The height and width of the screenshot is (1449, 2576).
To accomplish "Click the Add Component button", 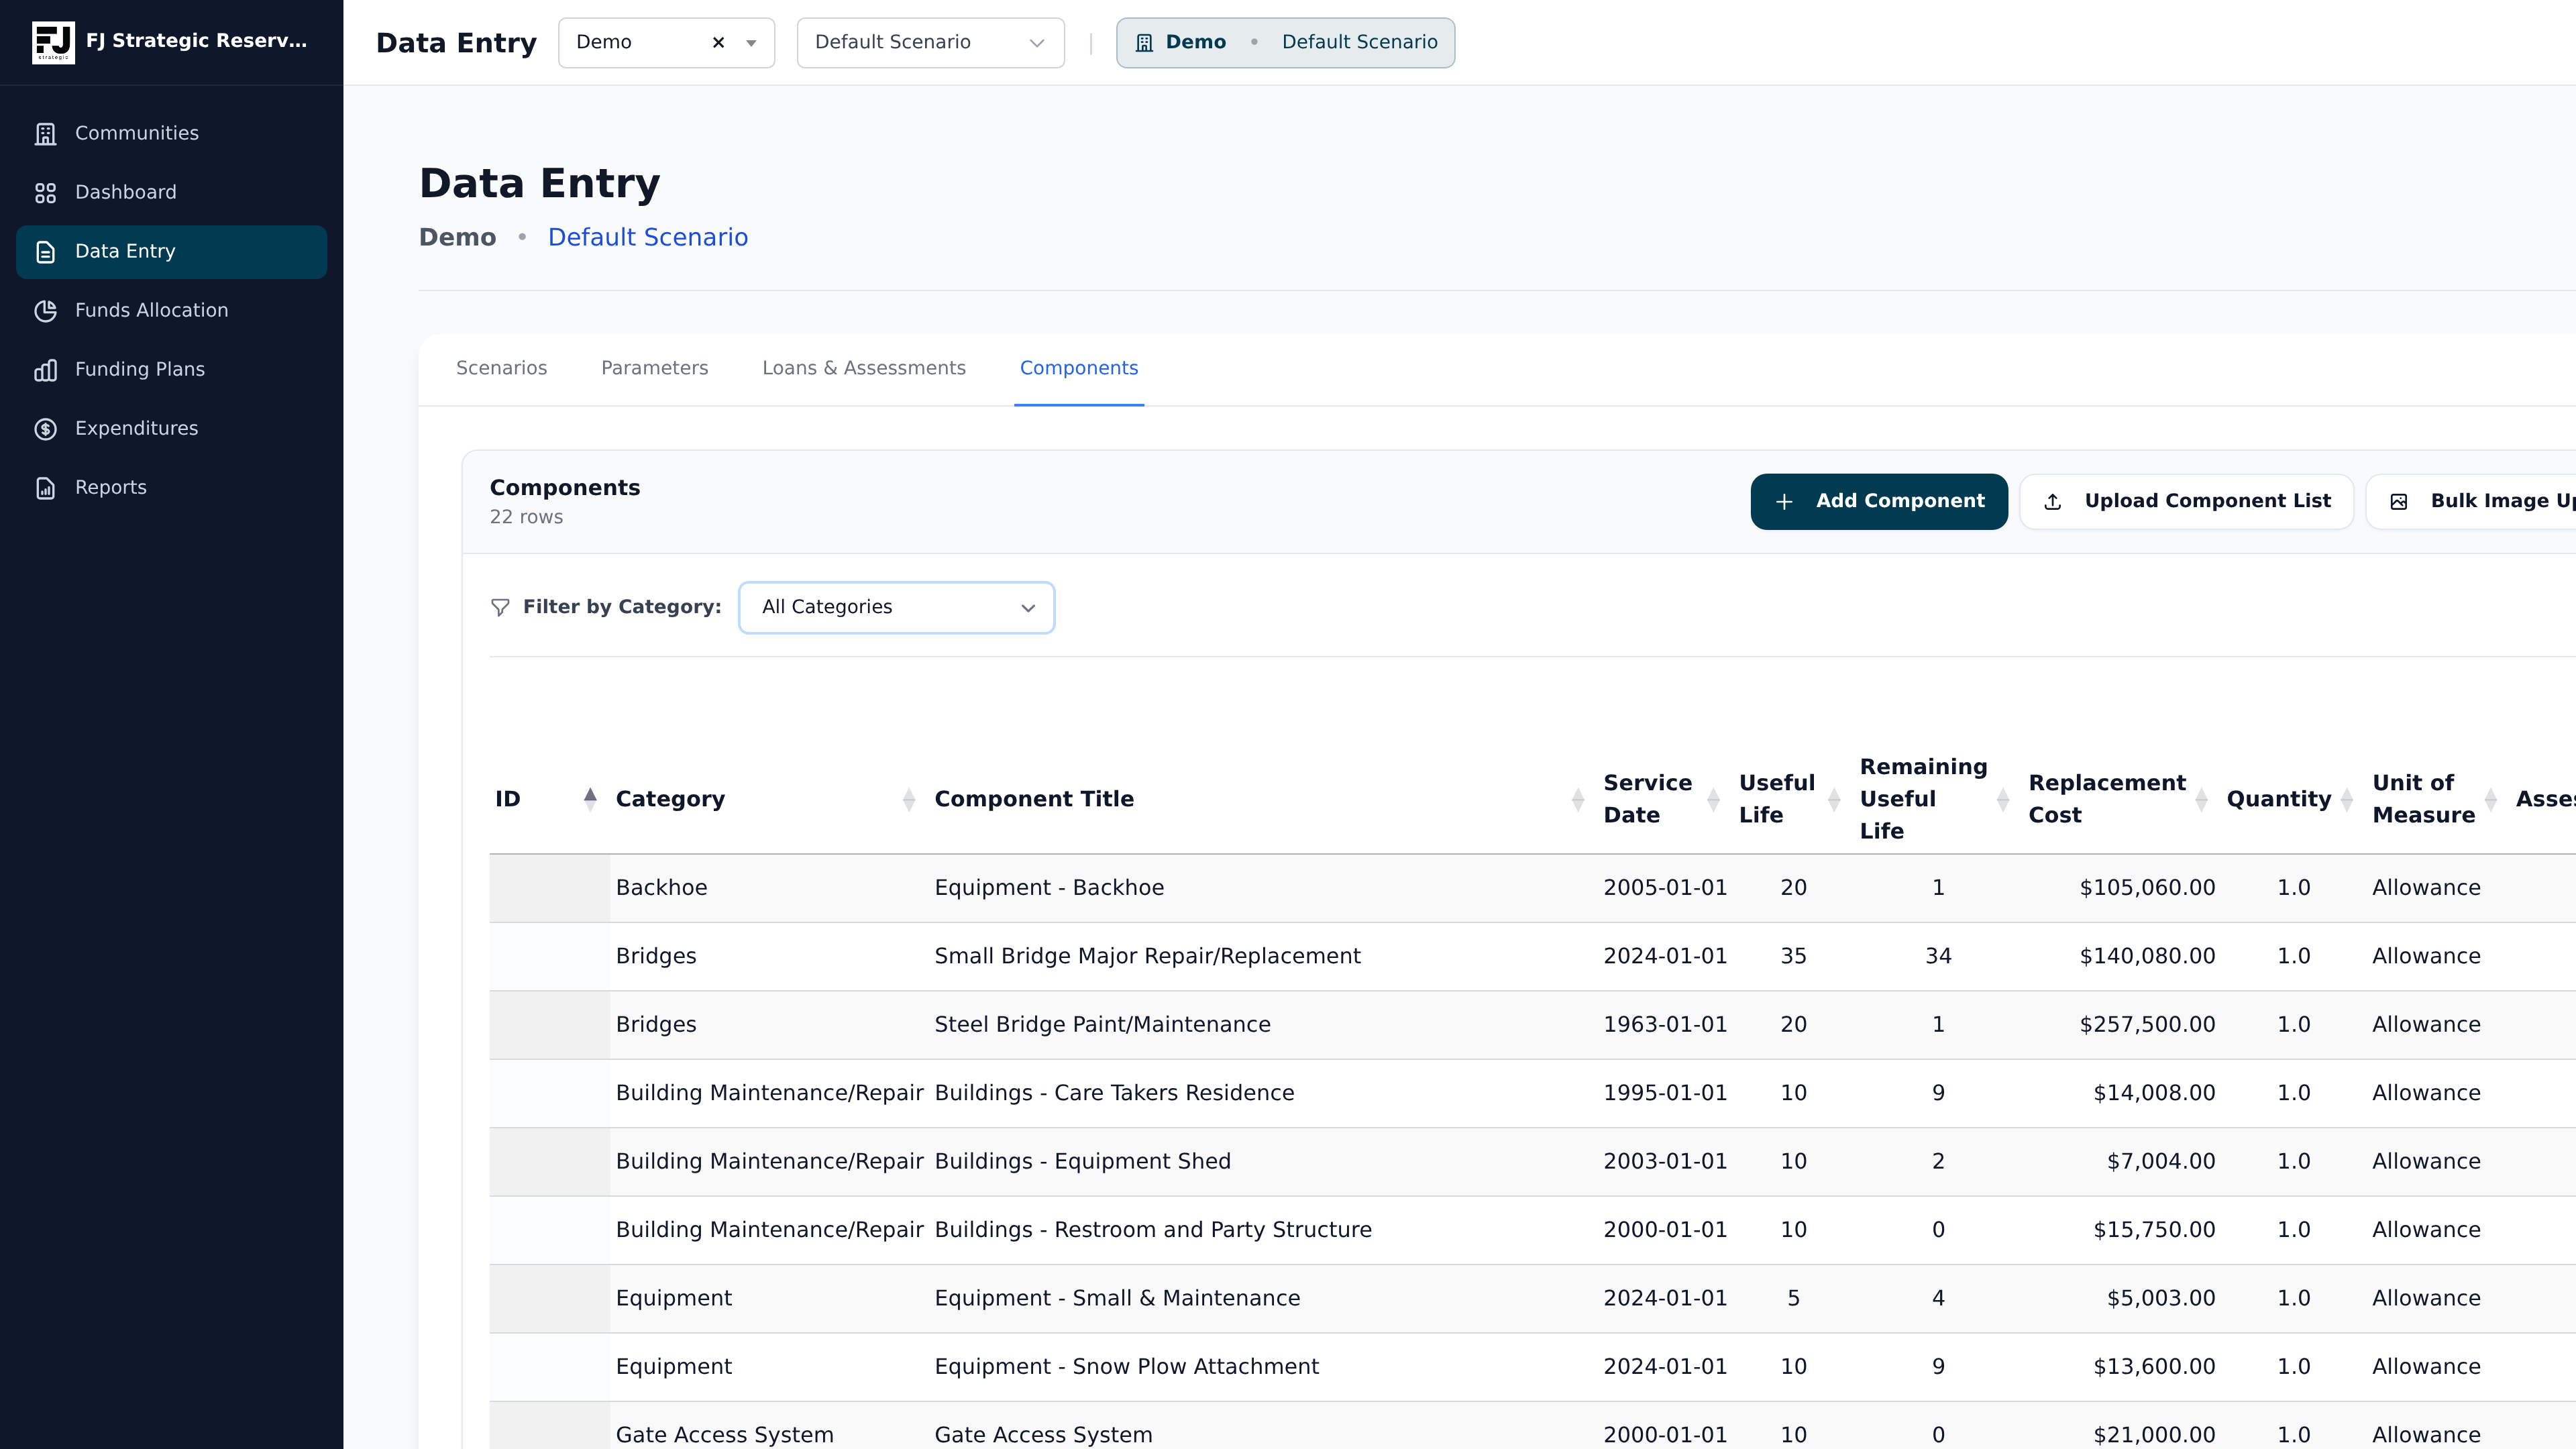I will point(1879,502).
